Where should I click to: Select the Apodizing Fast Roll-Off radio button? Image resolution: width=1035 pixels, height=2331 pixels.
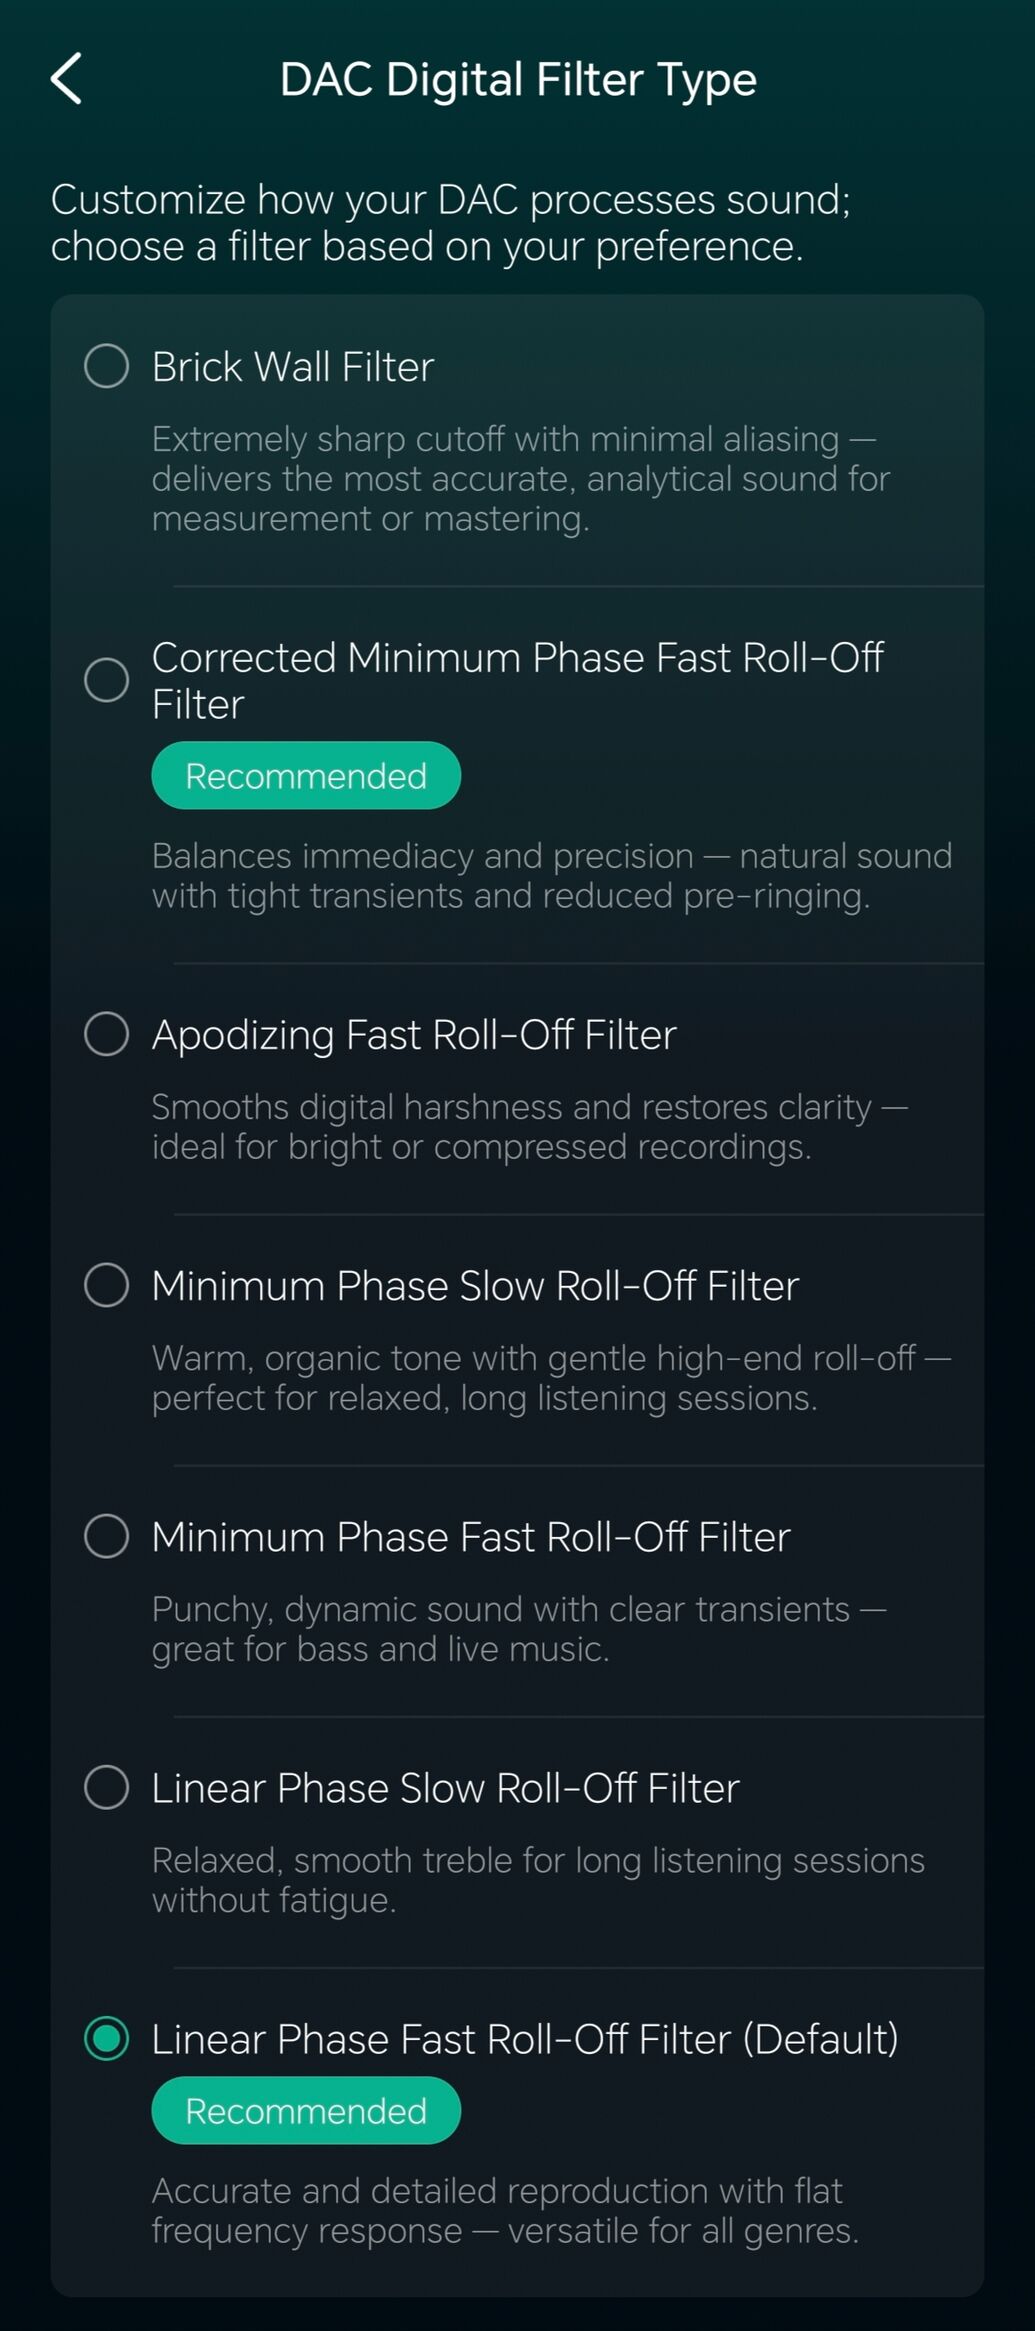tap(107, 1034)
